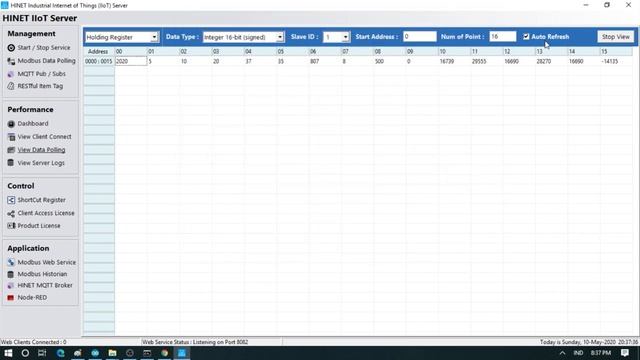This screenshot has height=360, width=640.
Task: Click the RESTful Item Tag icon
Action: pos(11,86)
